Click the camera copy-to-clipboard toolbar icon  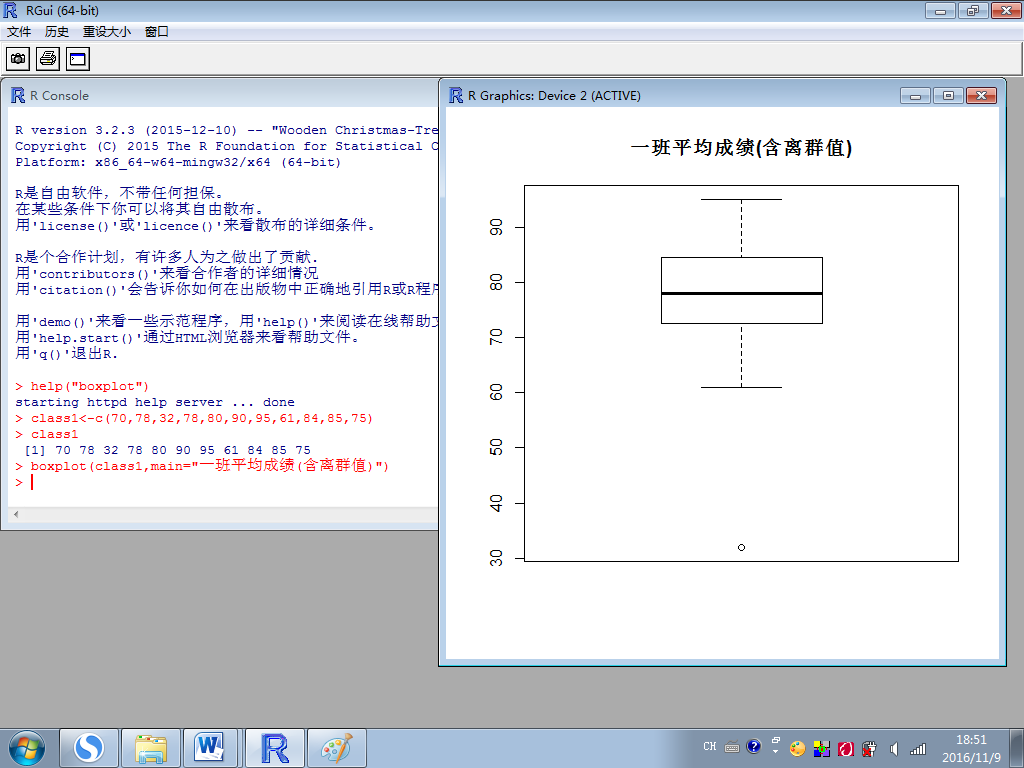click(18, 59)
